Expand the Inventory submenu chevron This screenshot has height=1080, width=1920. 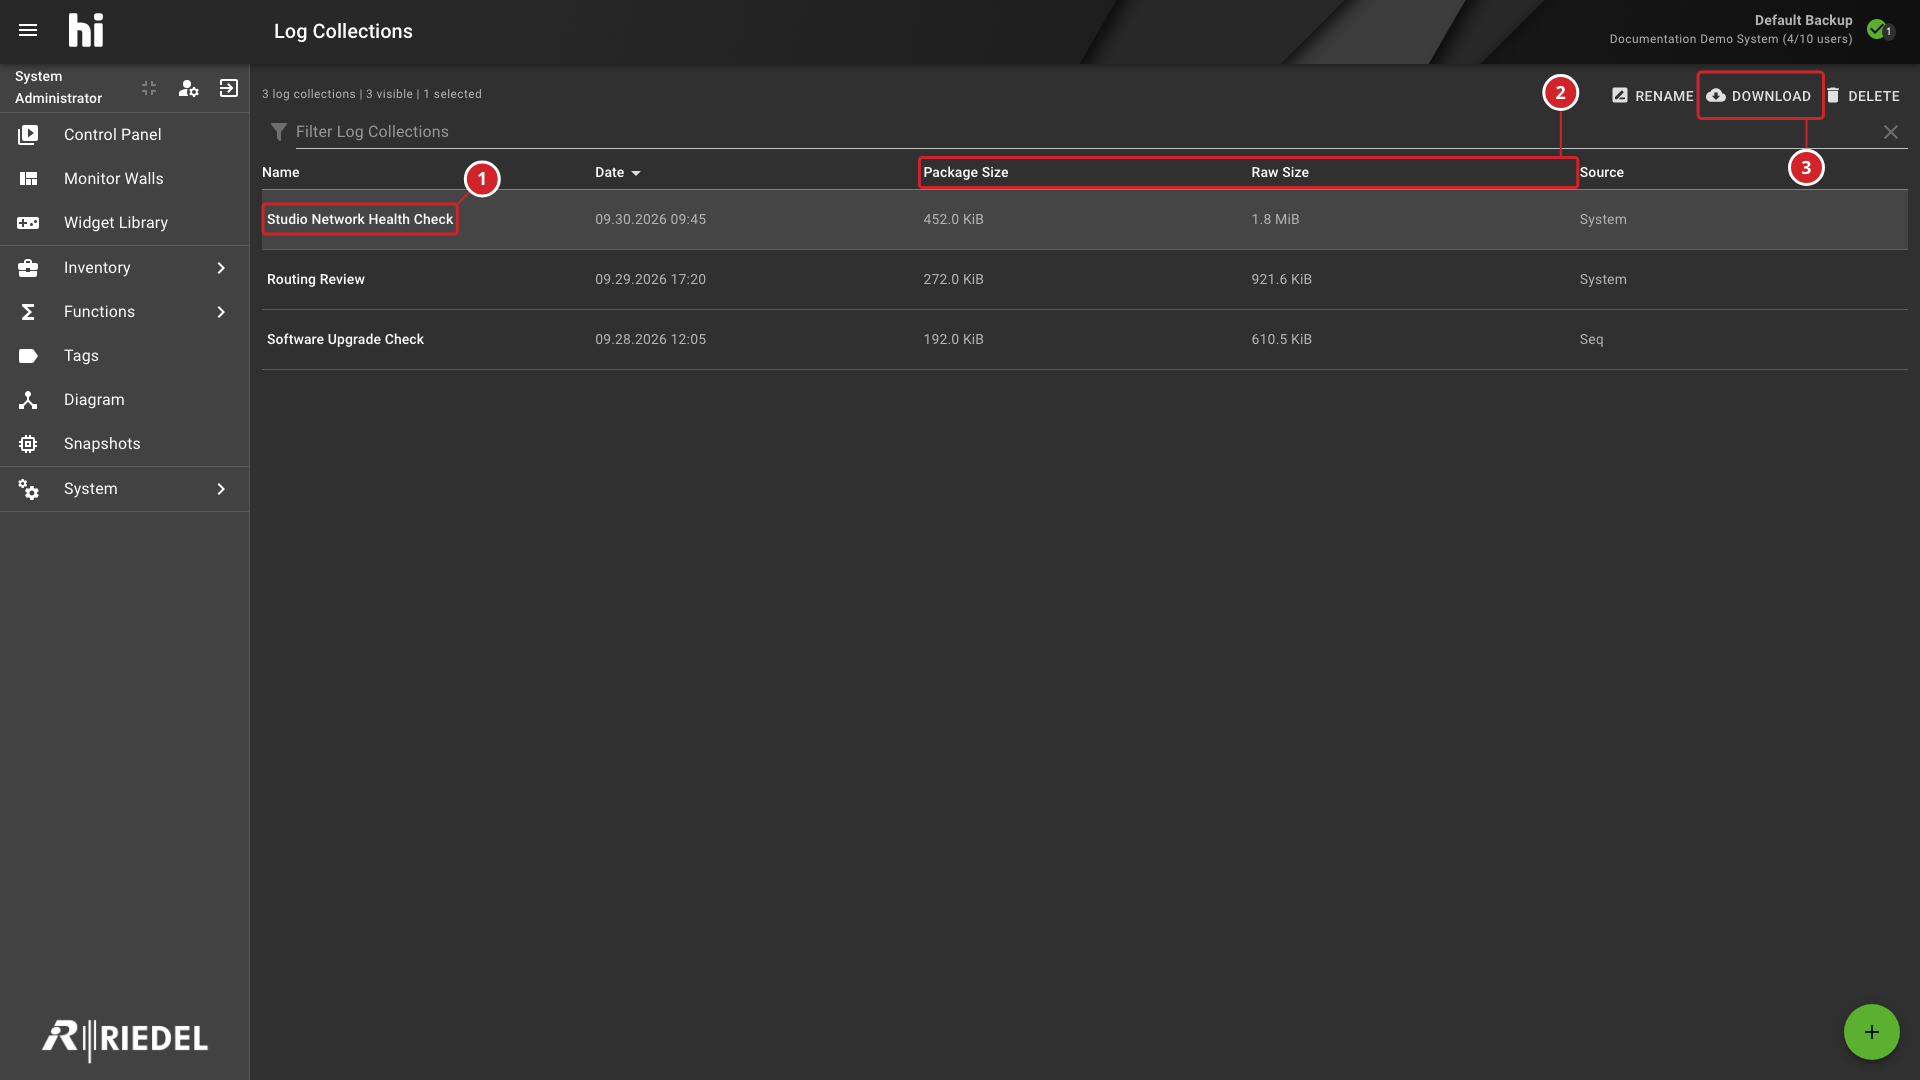pos(221,268)
